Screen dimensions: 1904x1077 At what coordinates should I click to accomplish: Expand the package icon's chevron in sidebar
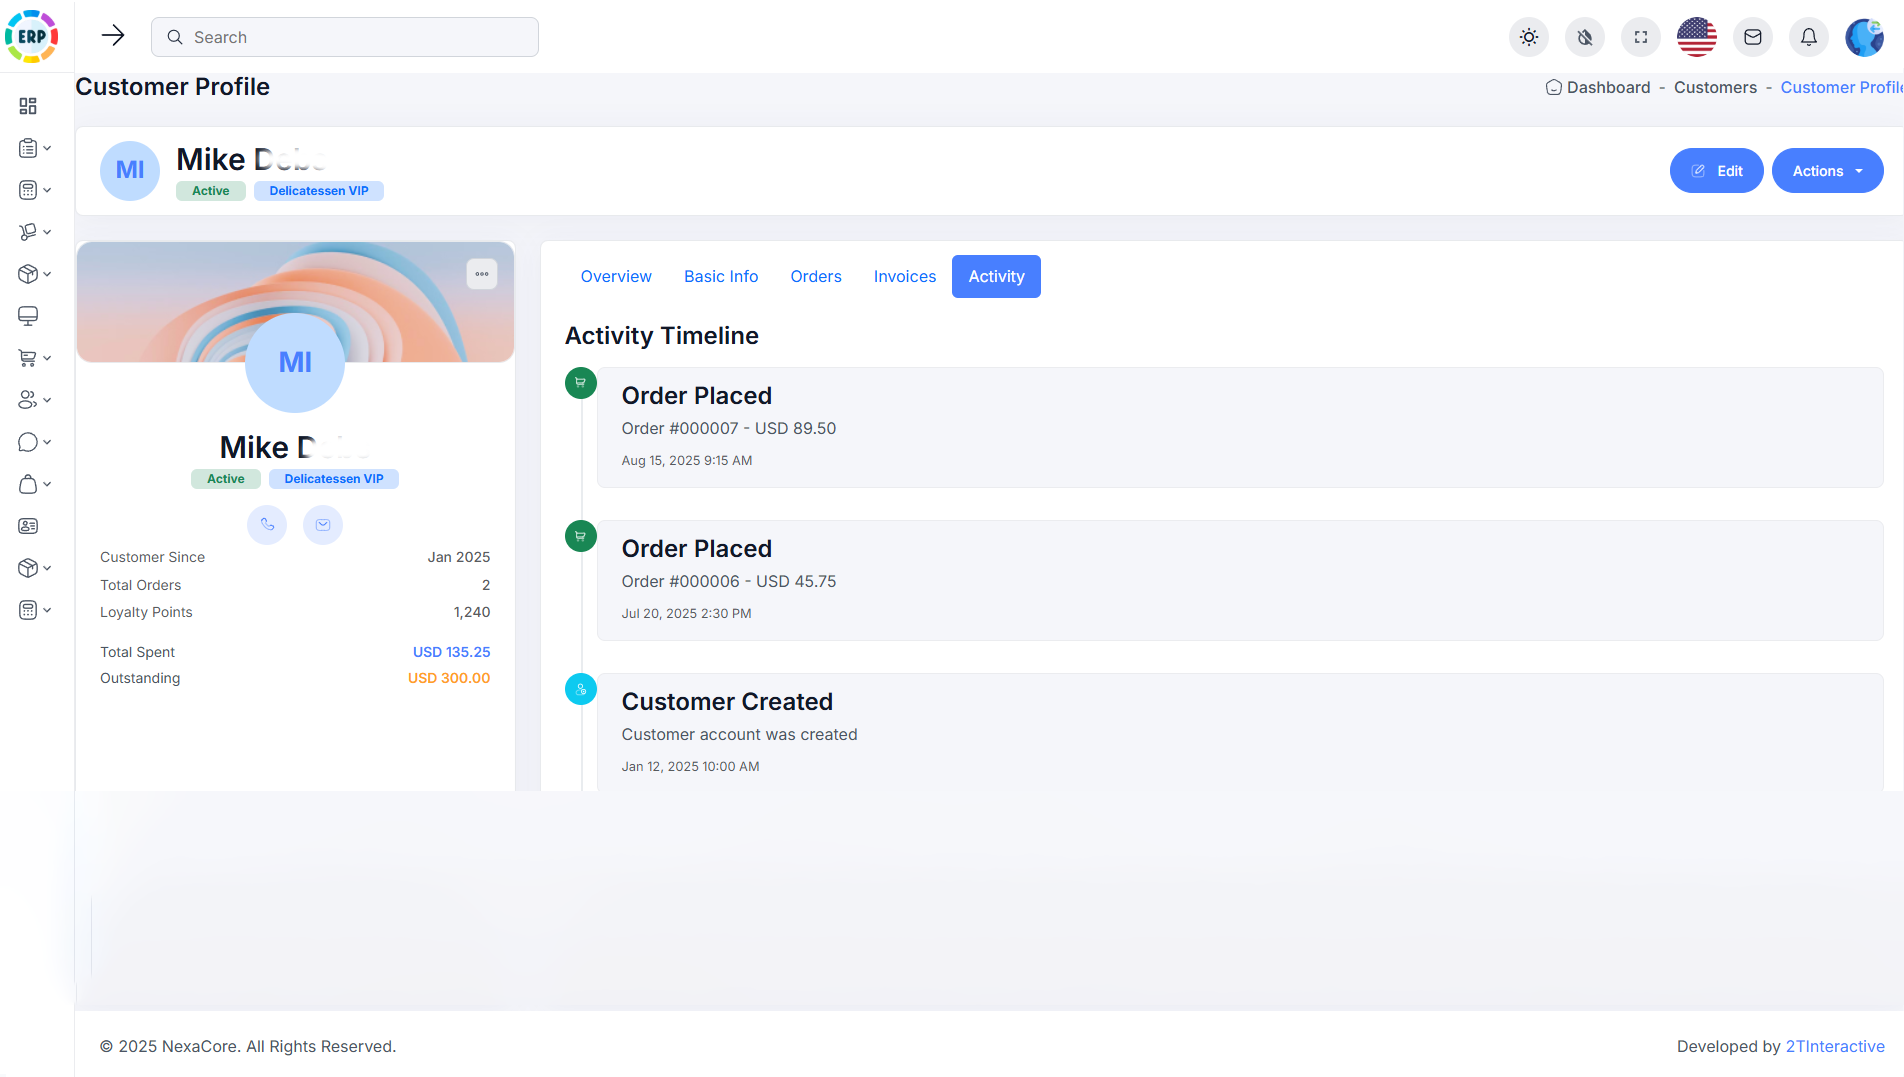tap(47, 273)
